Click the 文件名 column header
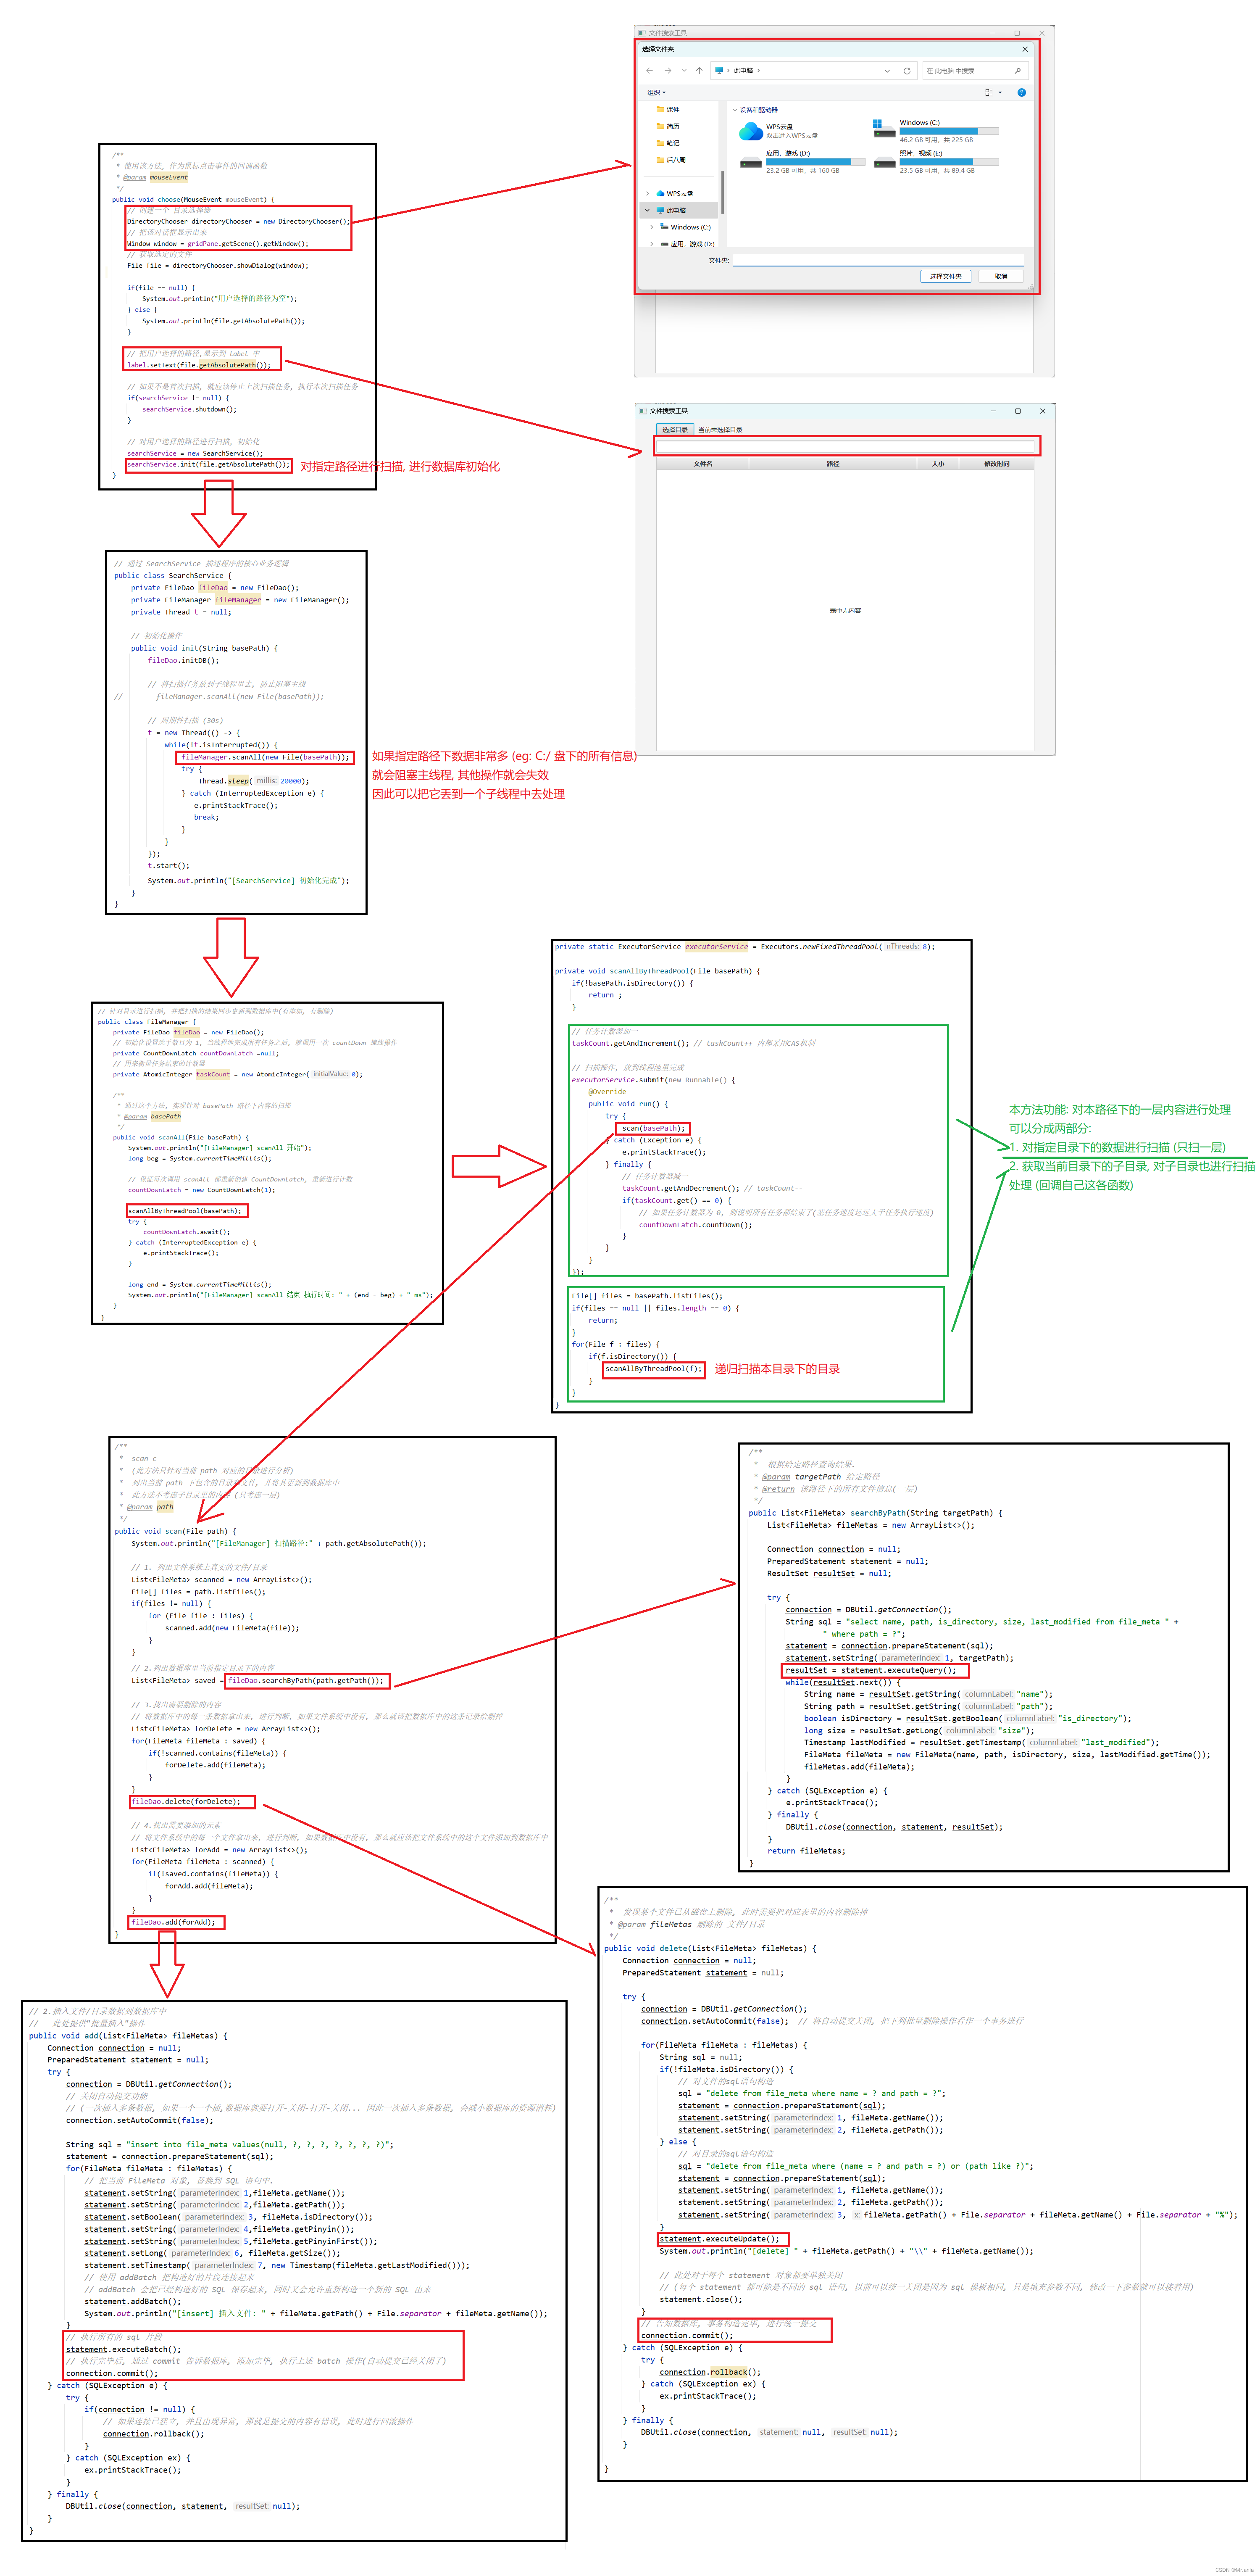Screen dimensions: 1260x2576 703,464
